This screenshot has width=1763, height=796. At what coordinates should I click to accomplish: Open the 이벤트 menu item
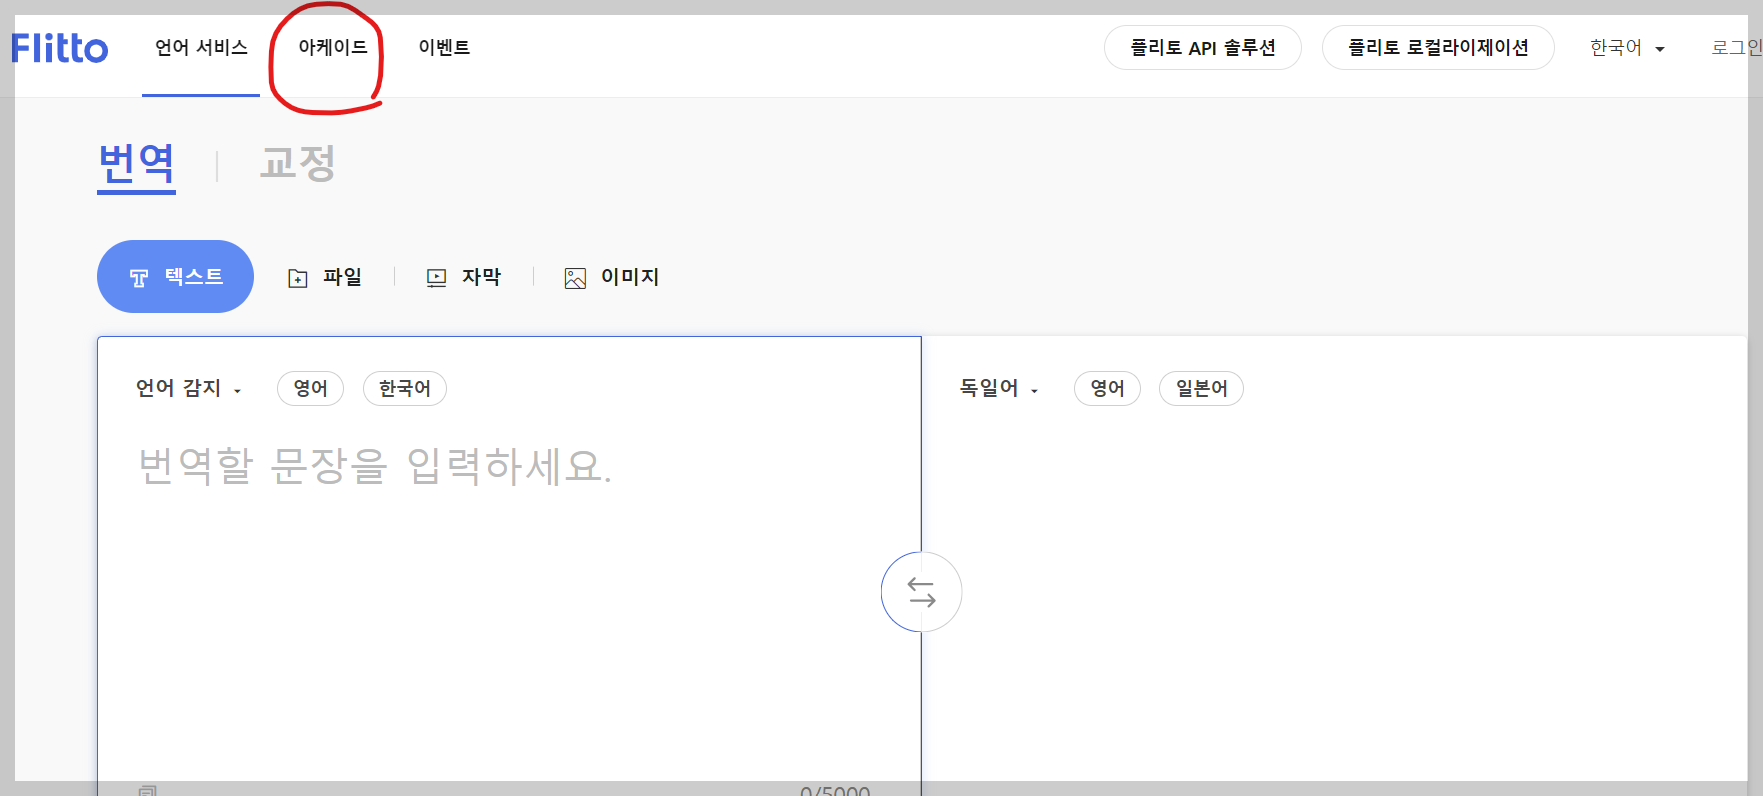[x=444, y=47]
